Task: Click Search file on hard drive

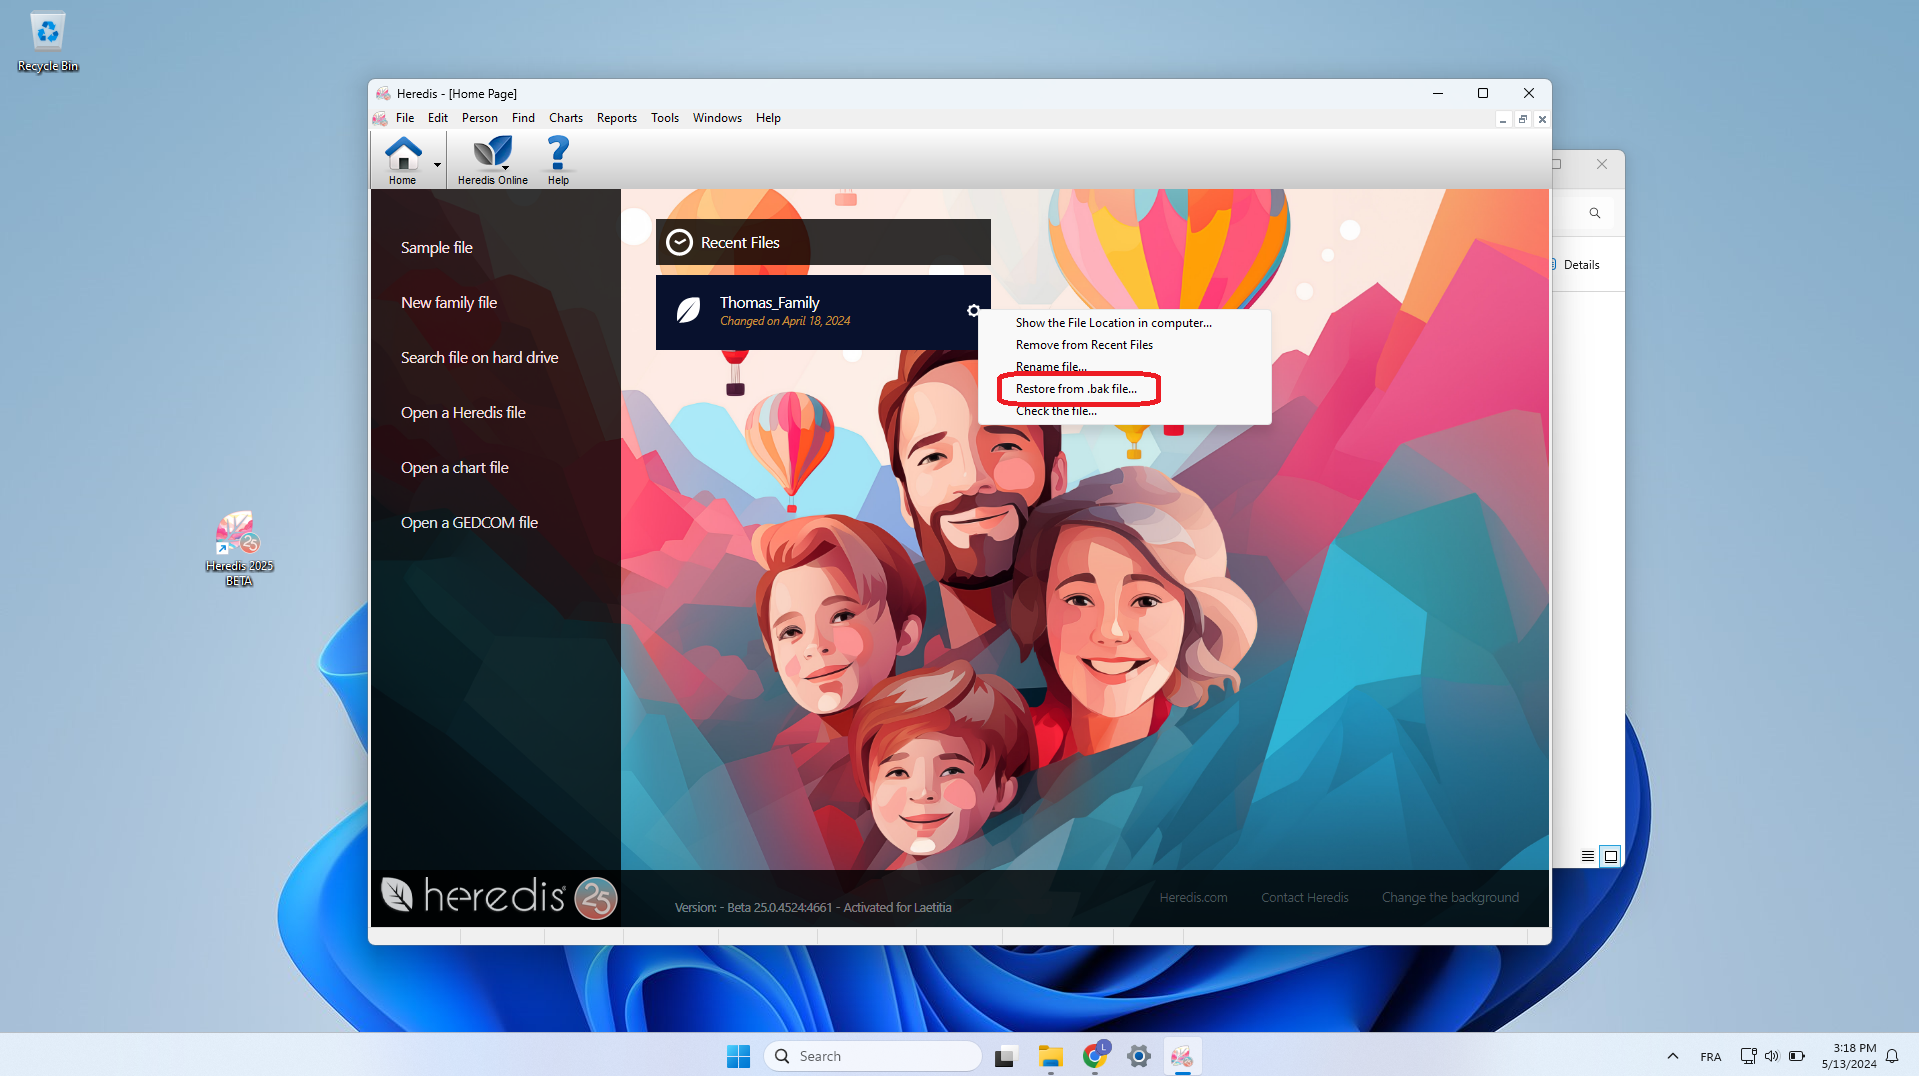Action: (x=479, y=358)
